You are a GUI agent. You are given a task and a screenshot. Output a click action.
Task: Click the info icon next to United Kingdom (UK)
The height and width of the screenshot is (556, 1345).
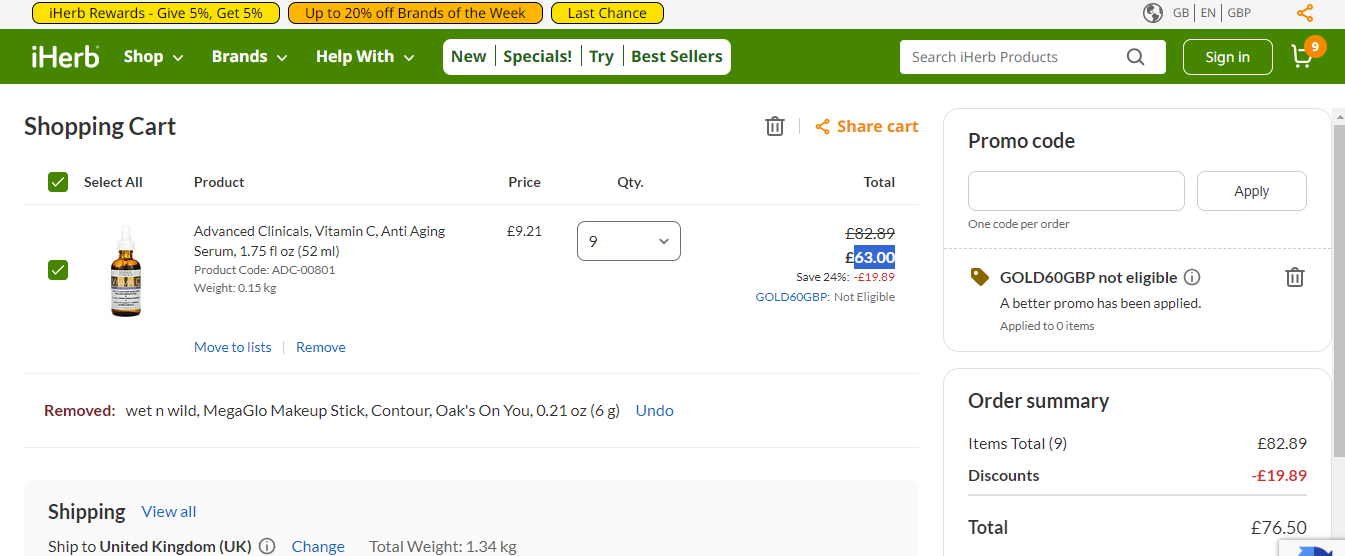(x=267, y=546)
